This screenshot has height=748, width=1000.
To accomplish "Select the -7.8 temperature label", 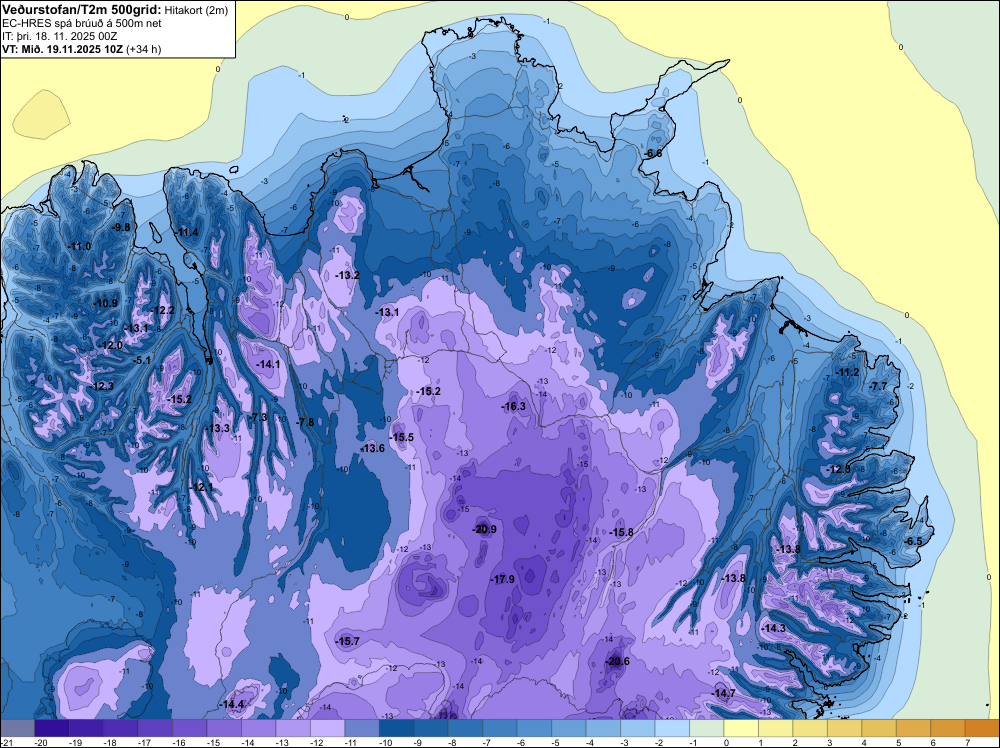I will (x=305, y=422).
